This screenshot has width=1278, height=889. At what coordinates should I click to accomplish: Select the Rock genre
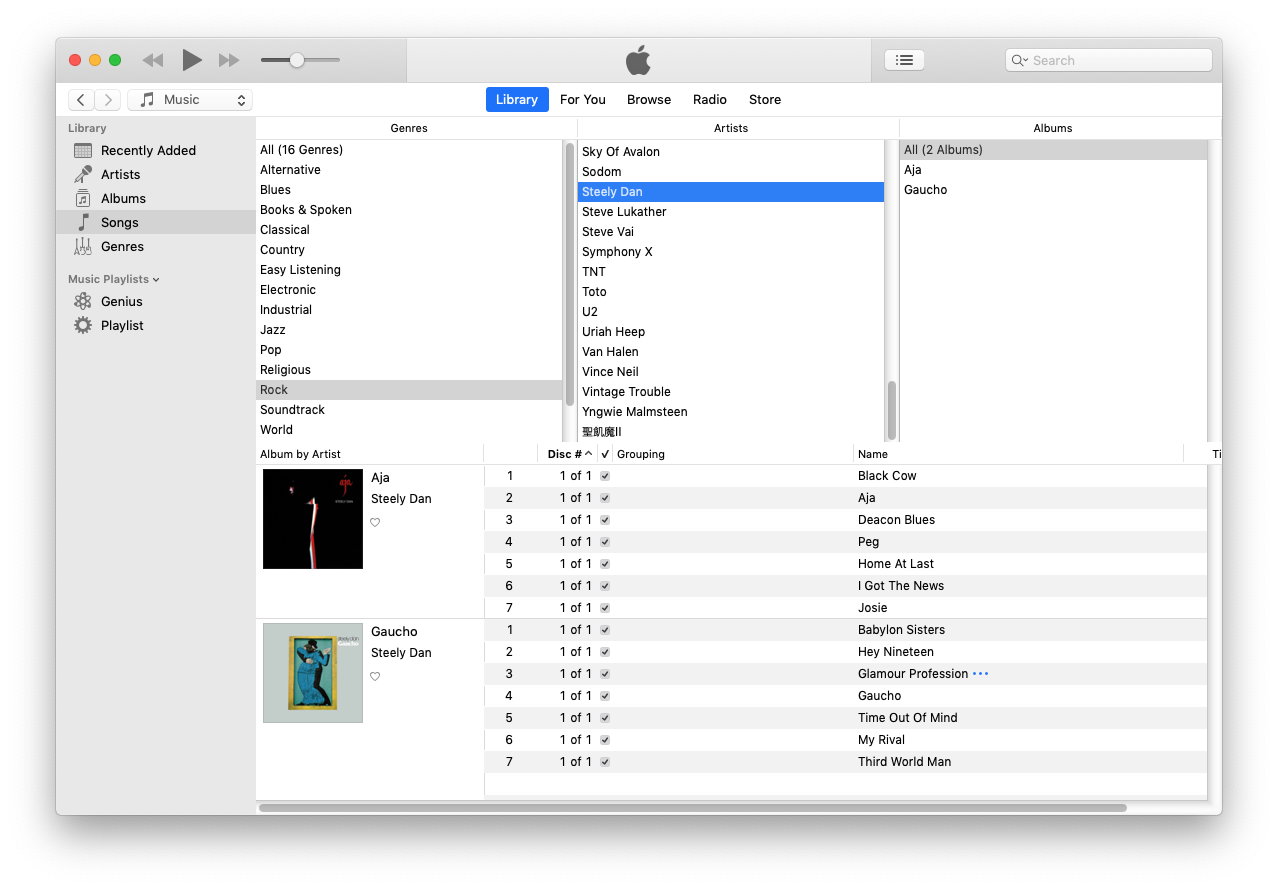point(409,390)
